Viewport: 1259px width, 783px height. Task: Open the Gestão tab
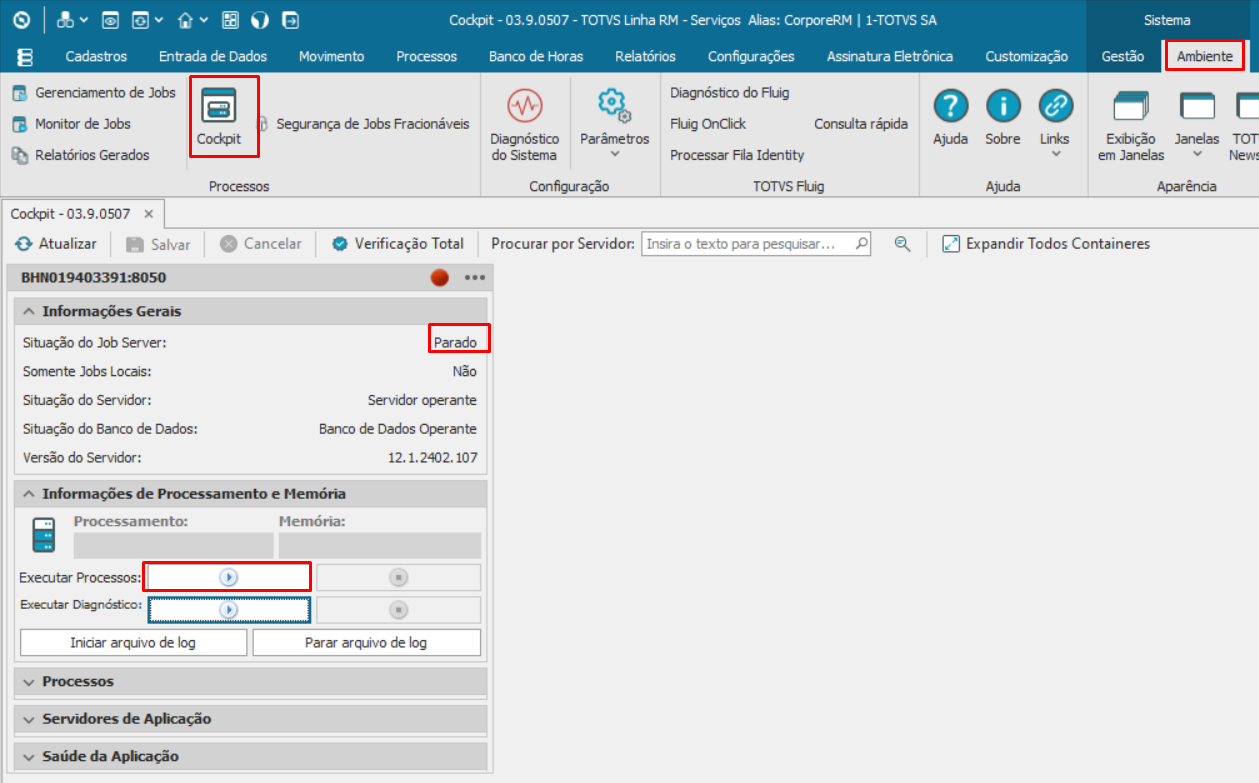point(1123,56)
